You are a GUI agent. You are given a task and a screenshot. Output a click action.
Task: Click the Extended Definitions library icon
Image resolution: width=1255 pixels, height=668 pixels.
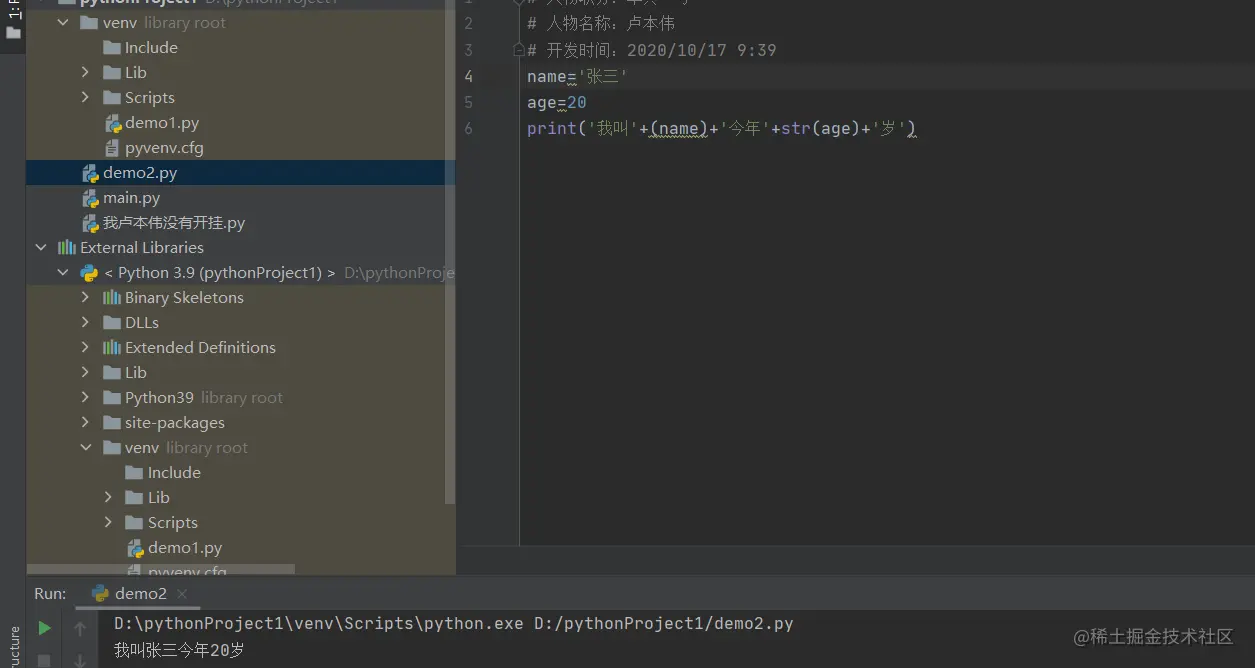[x=112, y=347]
